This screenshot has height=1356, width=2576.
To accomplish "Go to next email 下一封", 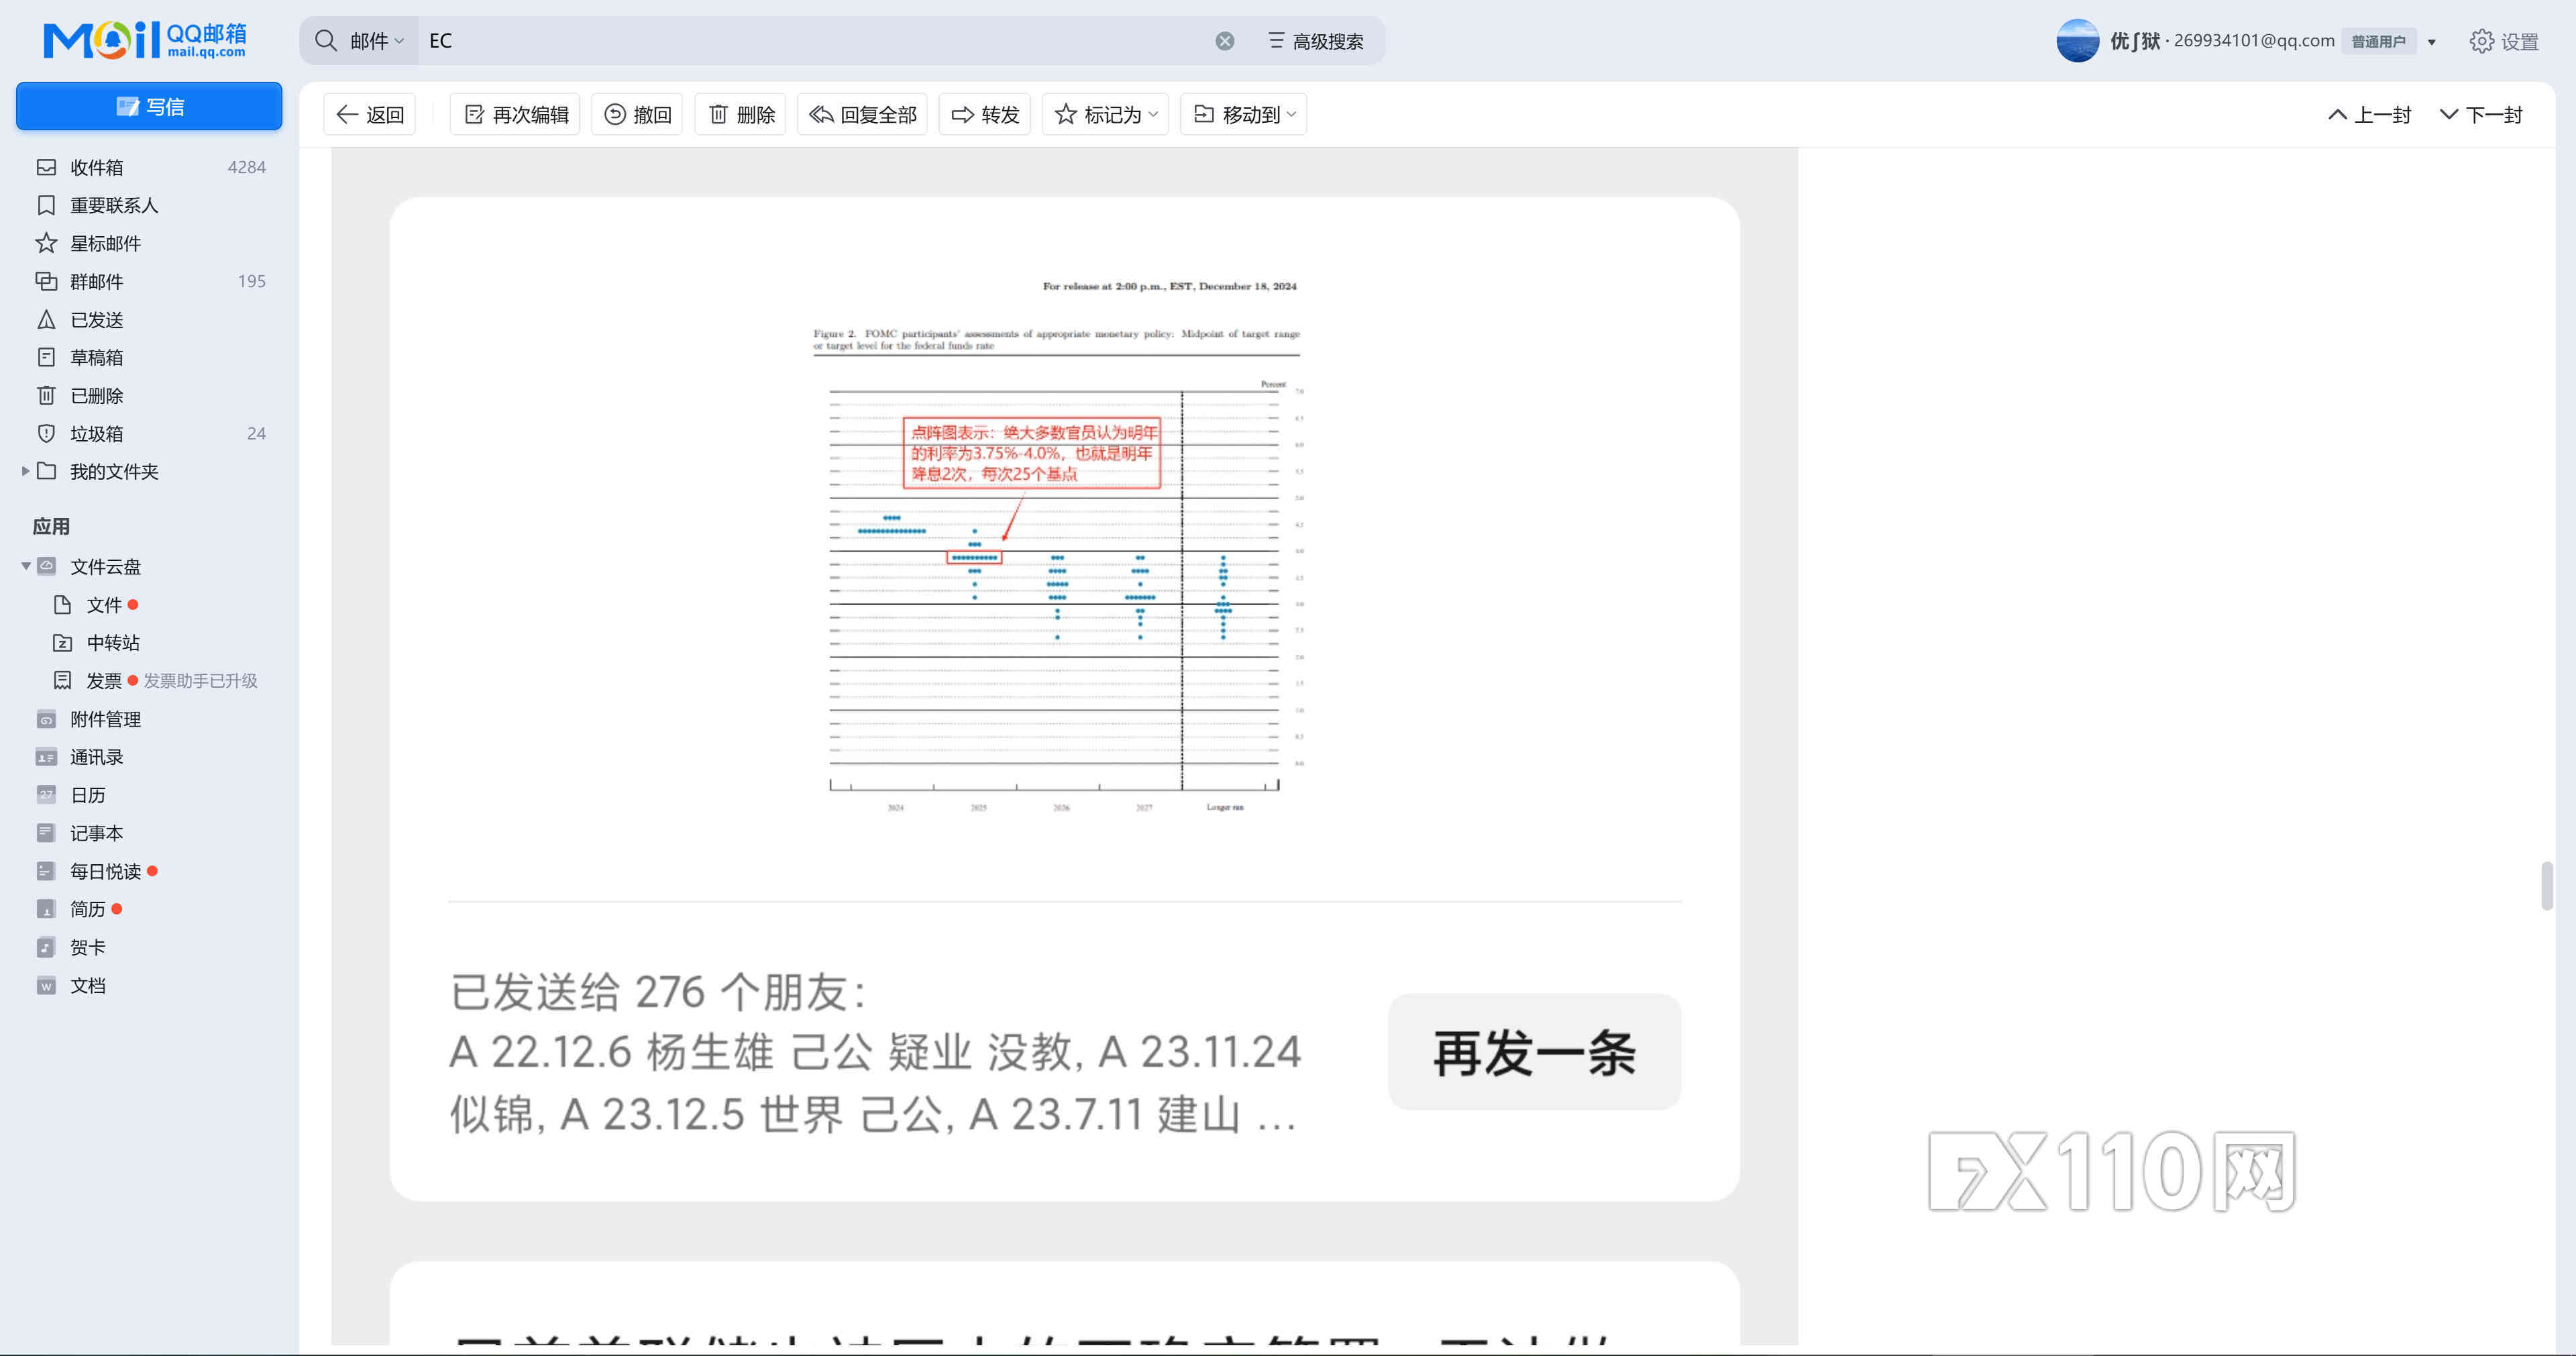I will coord(2482,115).
